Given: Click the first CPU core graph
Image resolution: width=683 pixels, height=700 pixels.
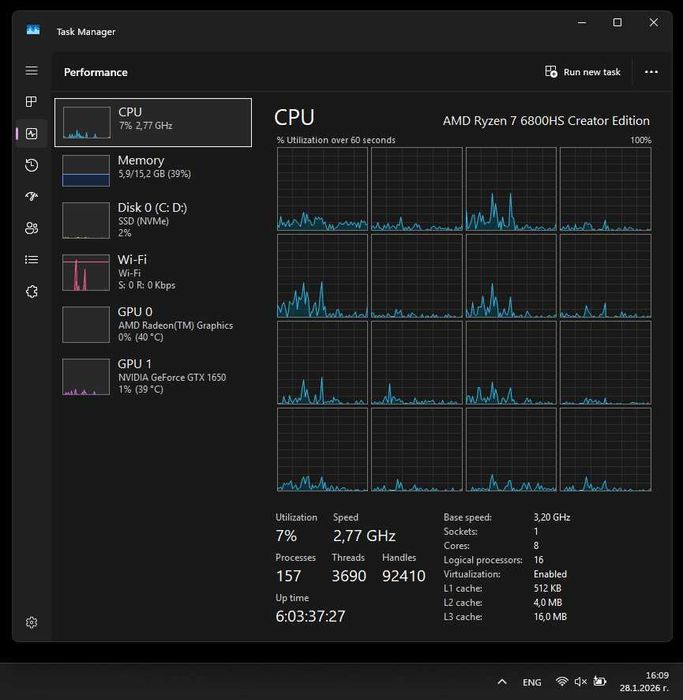Looking at the screenshot, I should coord(323,189).
